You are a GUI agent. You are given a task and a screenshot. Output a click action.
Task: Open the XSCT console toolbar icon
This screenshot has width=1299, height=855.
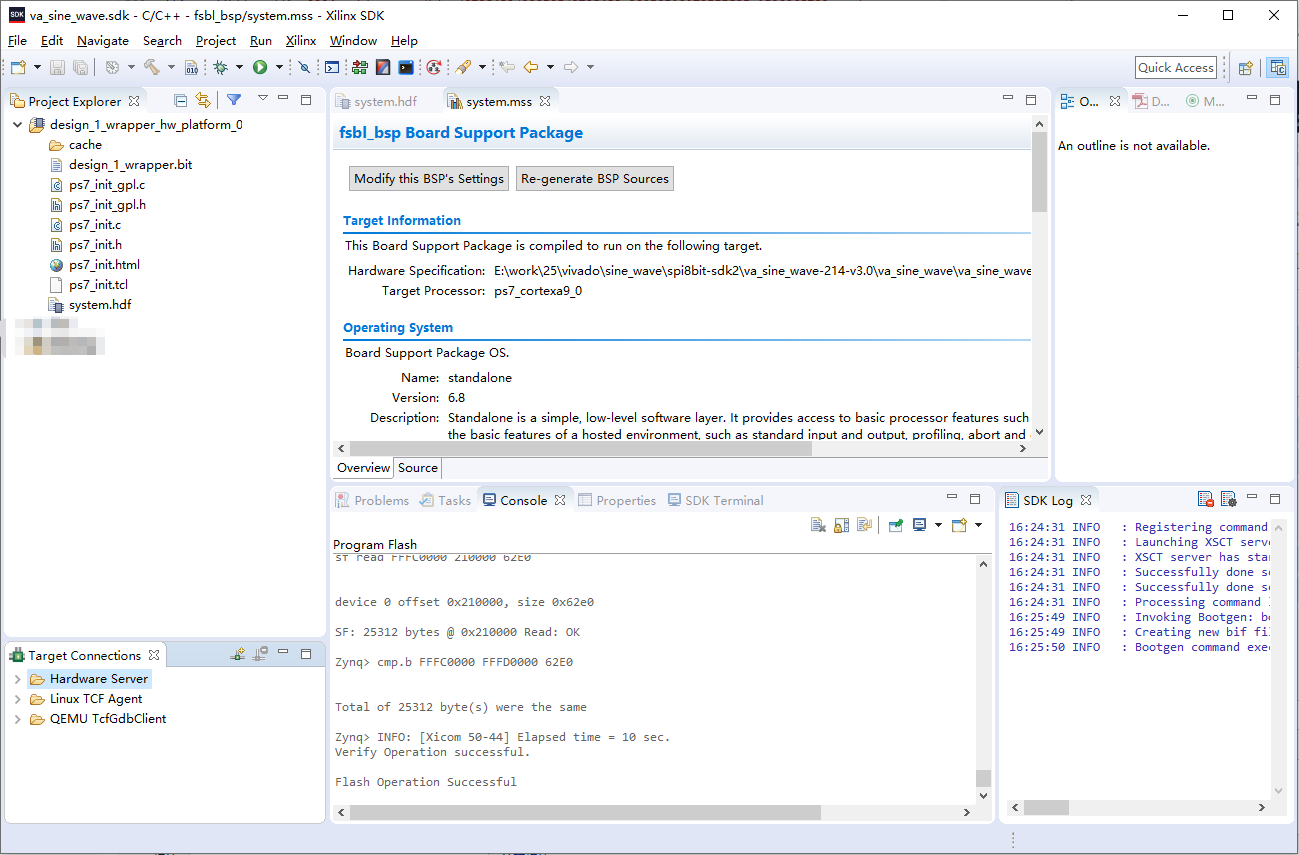(x=332, y=67)
